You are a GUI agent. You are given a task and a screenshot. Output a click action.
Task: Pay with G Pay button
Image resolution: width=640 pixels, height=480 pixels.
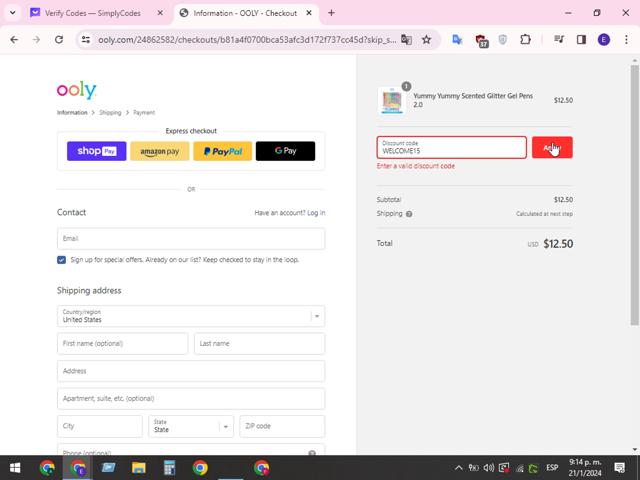click(285, 151)
